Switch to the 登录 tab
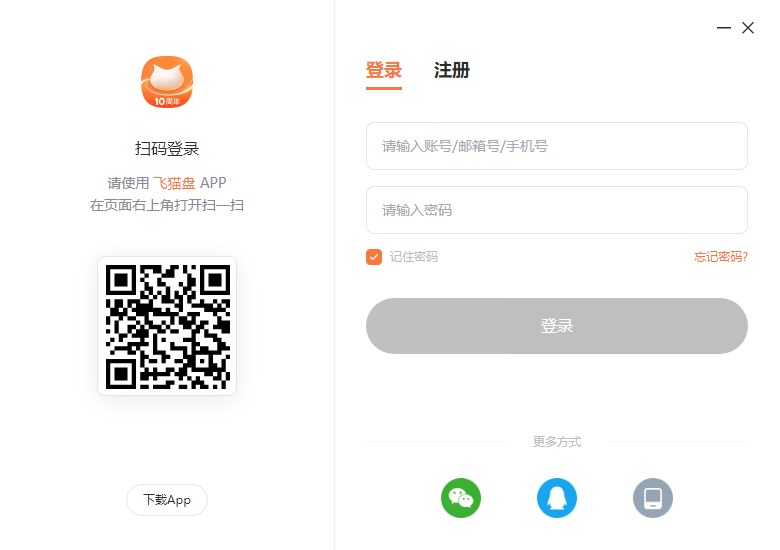This screenshot has width=780, height=550. 384,71
